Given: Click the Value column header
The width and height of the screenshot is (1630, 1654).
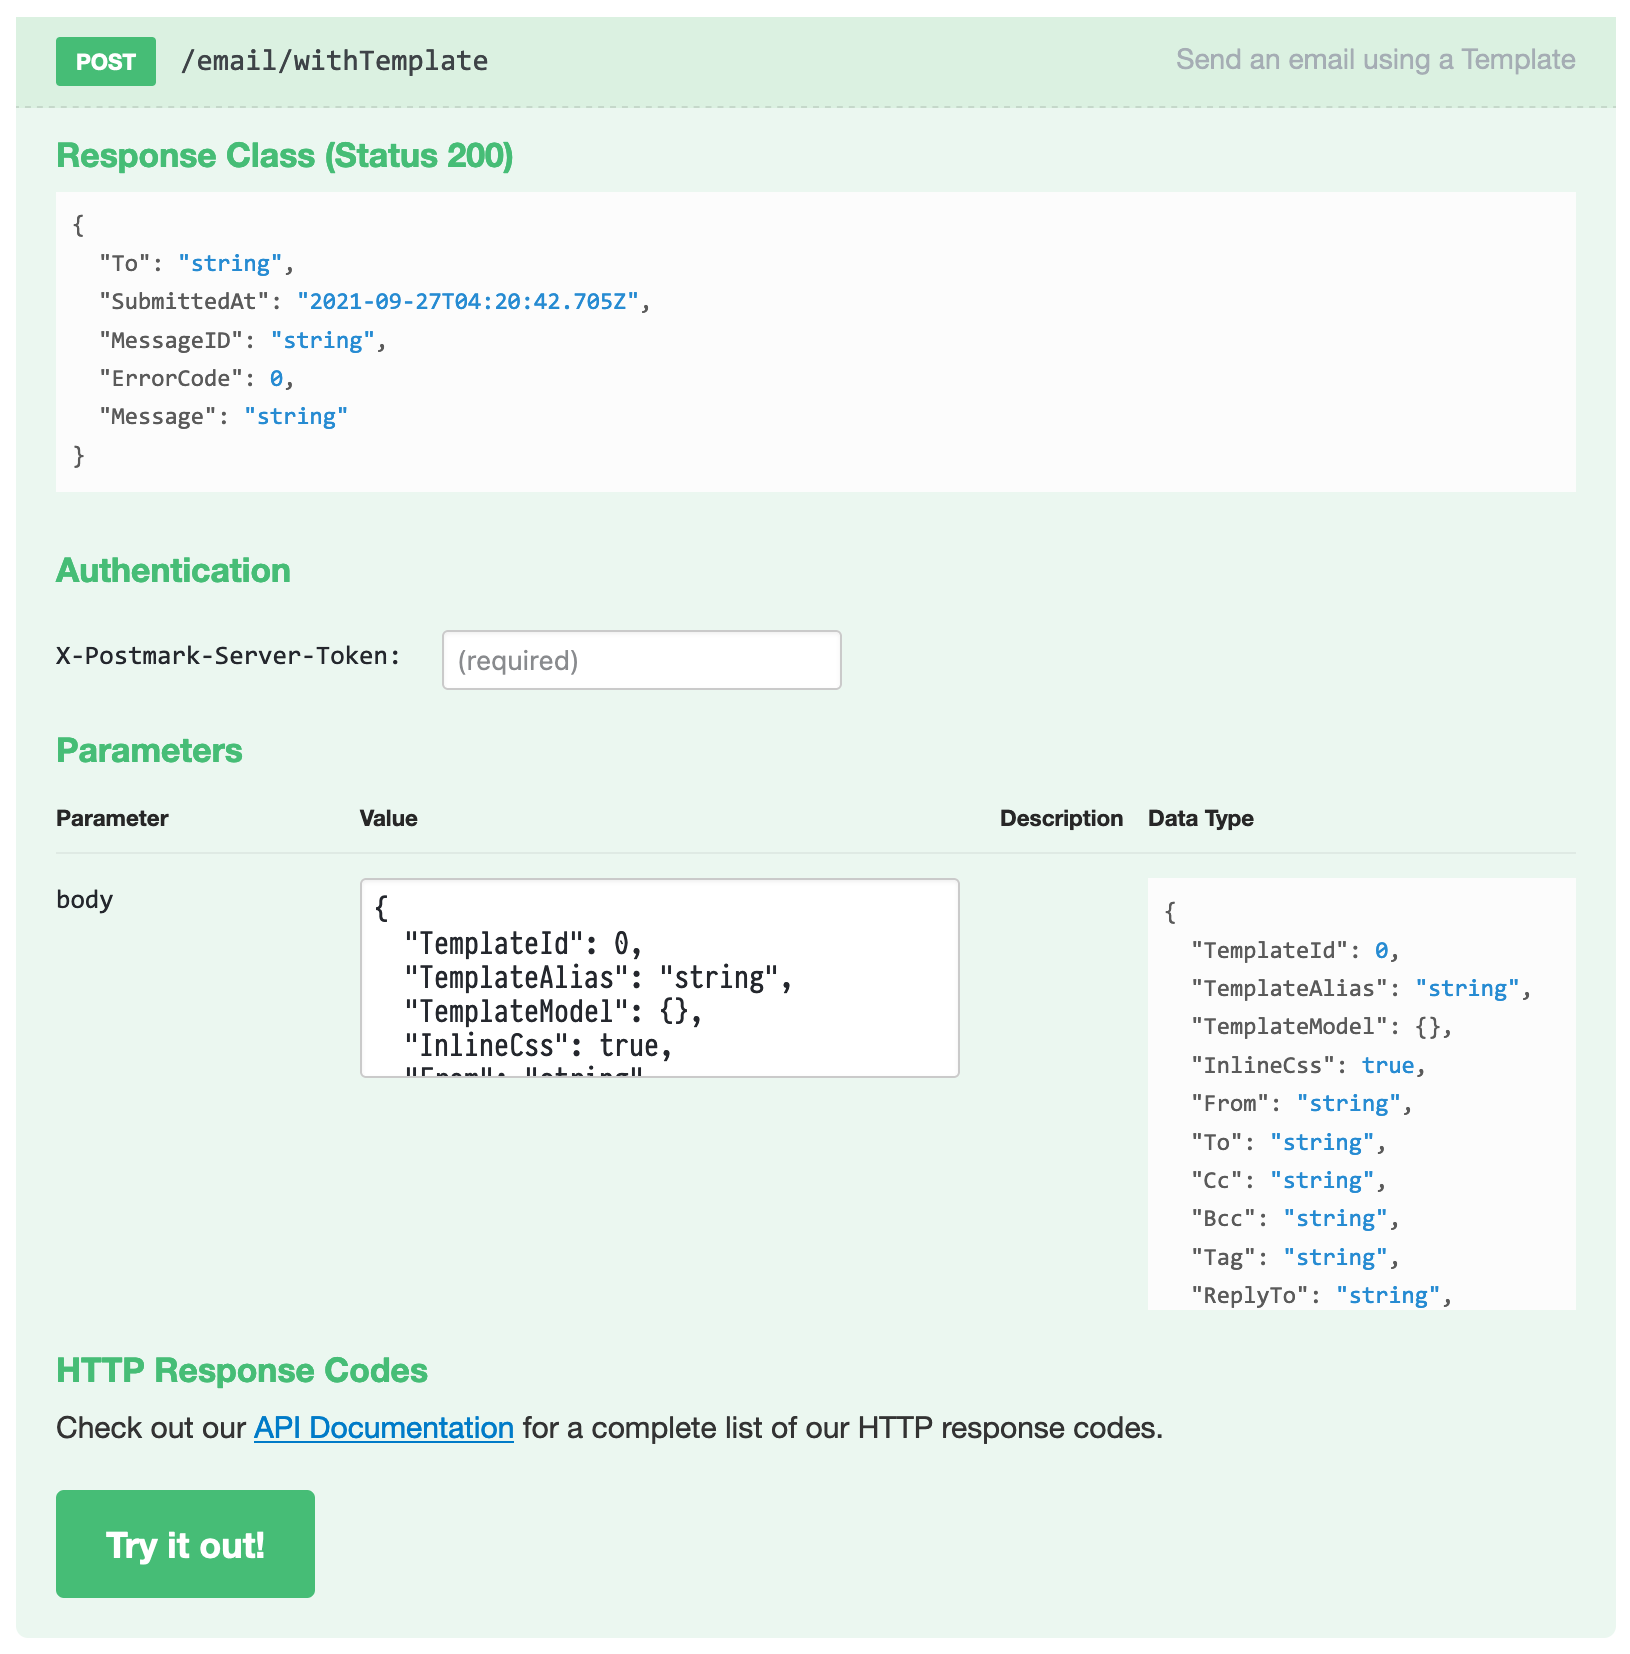Looking at the screenshot, I should (x=389, y=818).
